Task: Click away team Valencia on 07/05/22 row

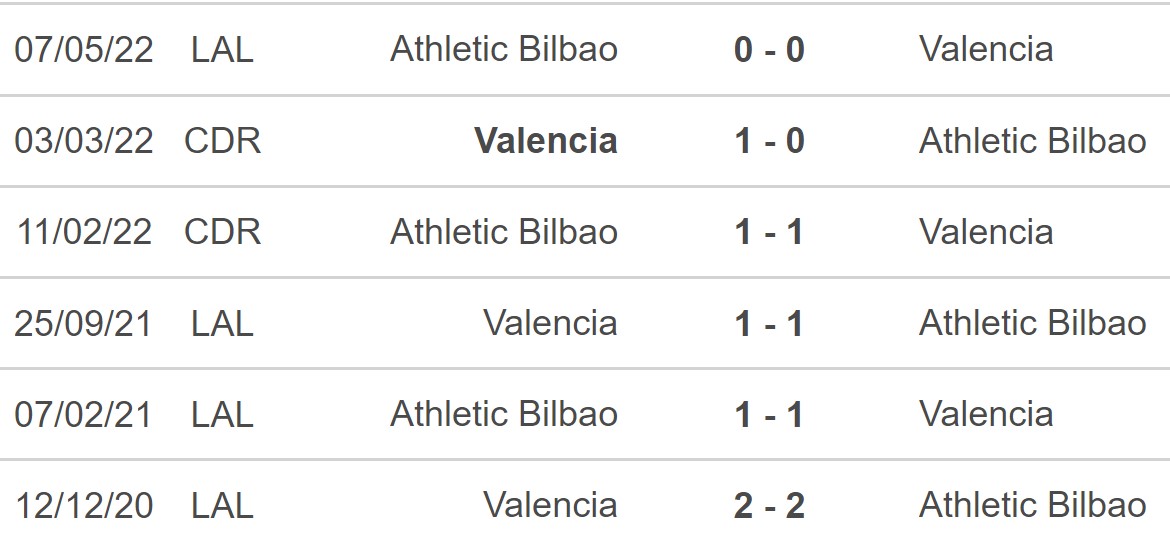Action: [x=986, y=49]
